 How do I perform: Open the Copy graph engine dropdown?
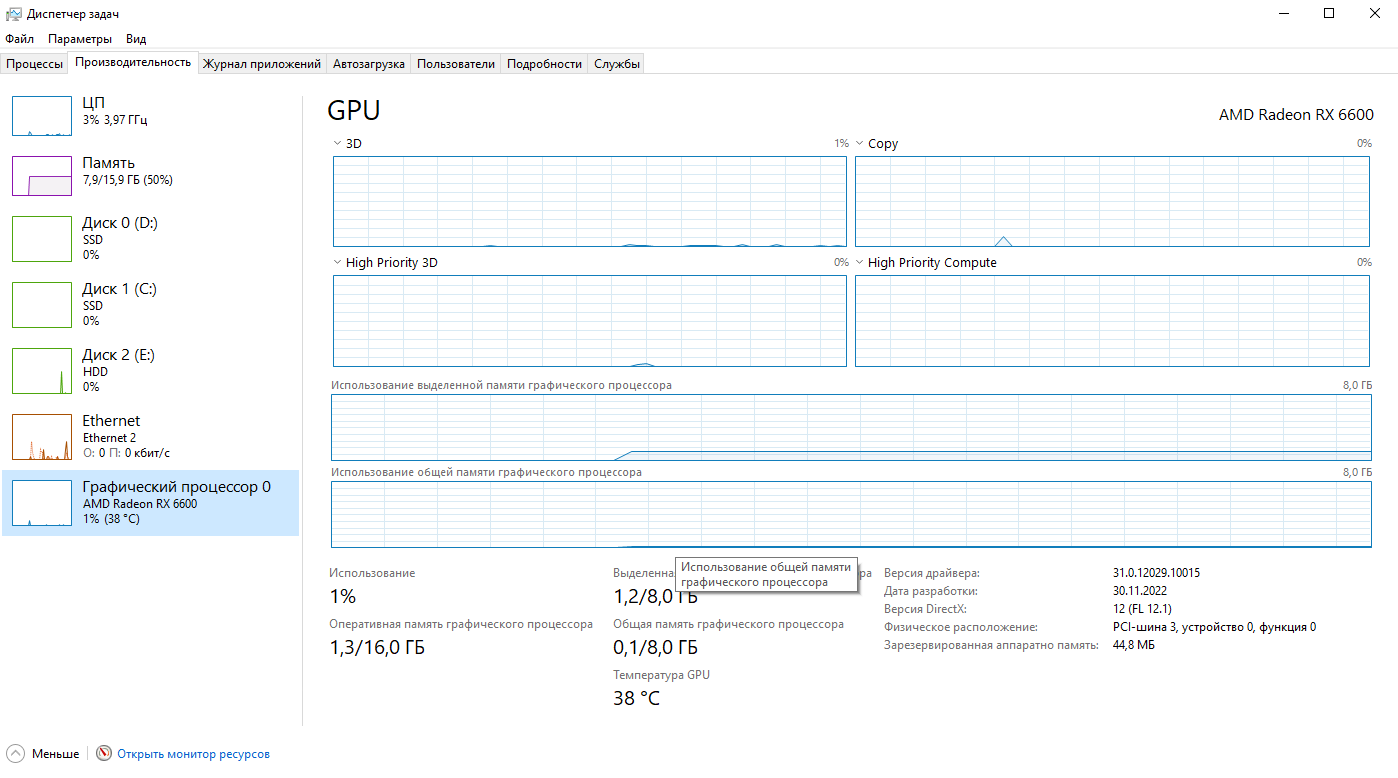(x=860, y=143)
